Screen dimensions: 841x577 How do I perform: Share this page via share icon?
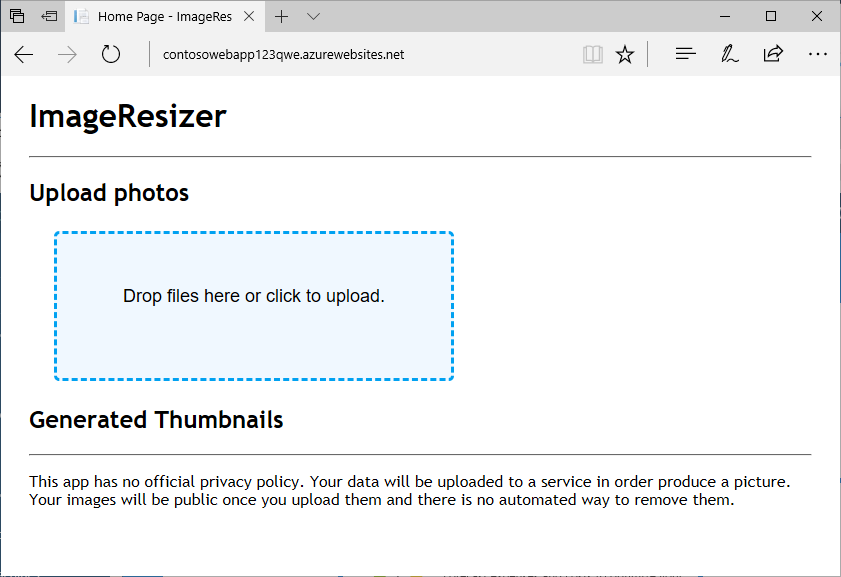(x=773, y=54)
